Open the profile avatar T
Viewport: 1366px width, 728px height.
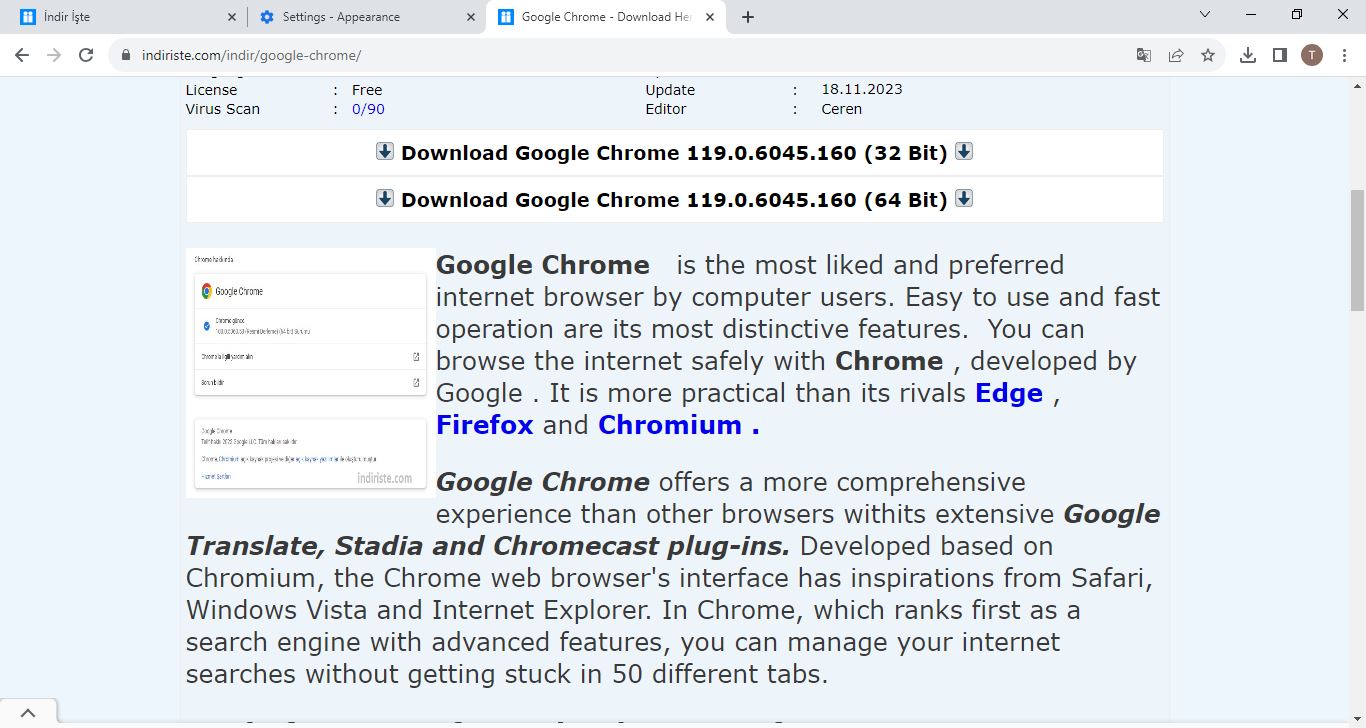(1312, 56)
